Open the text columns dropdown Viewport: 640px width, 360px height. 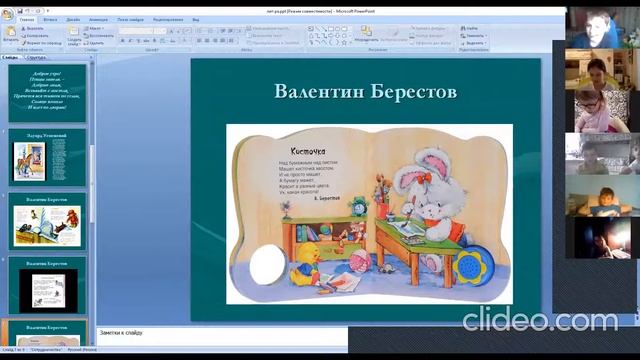(232, 41)
